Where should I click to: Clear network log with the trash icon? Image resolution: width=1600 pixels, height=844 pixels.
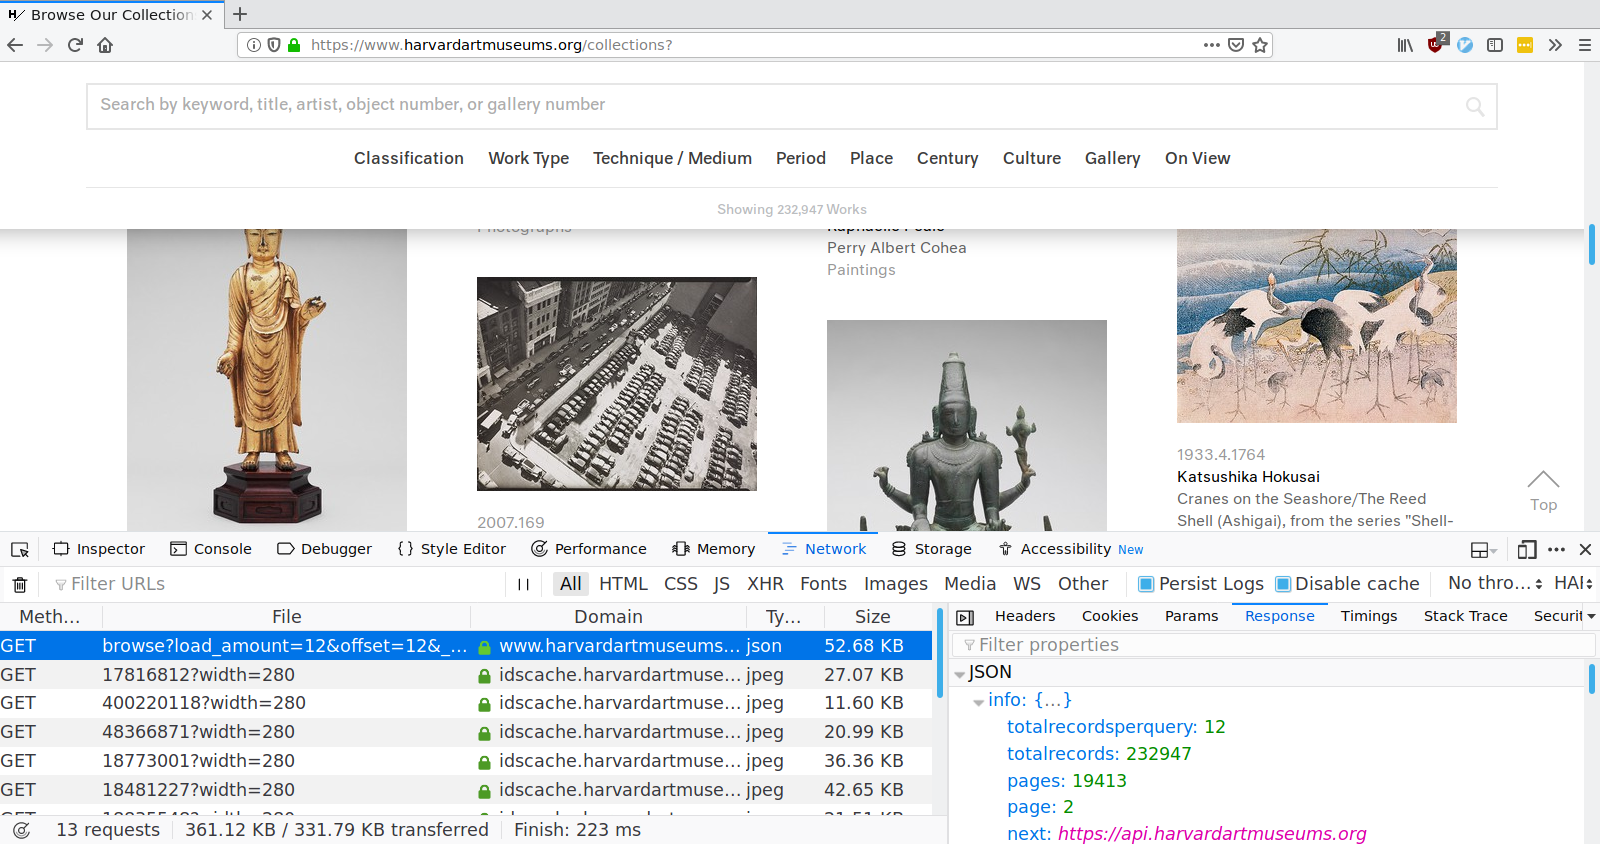20,585
